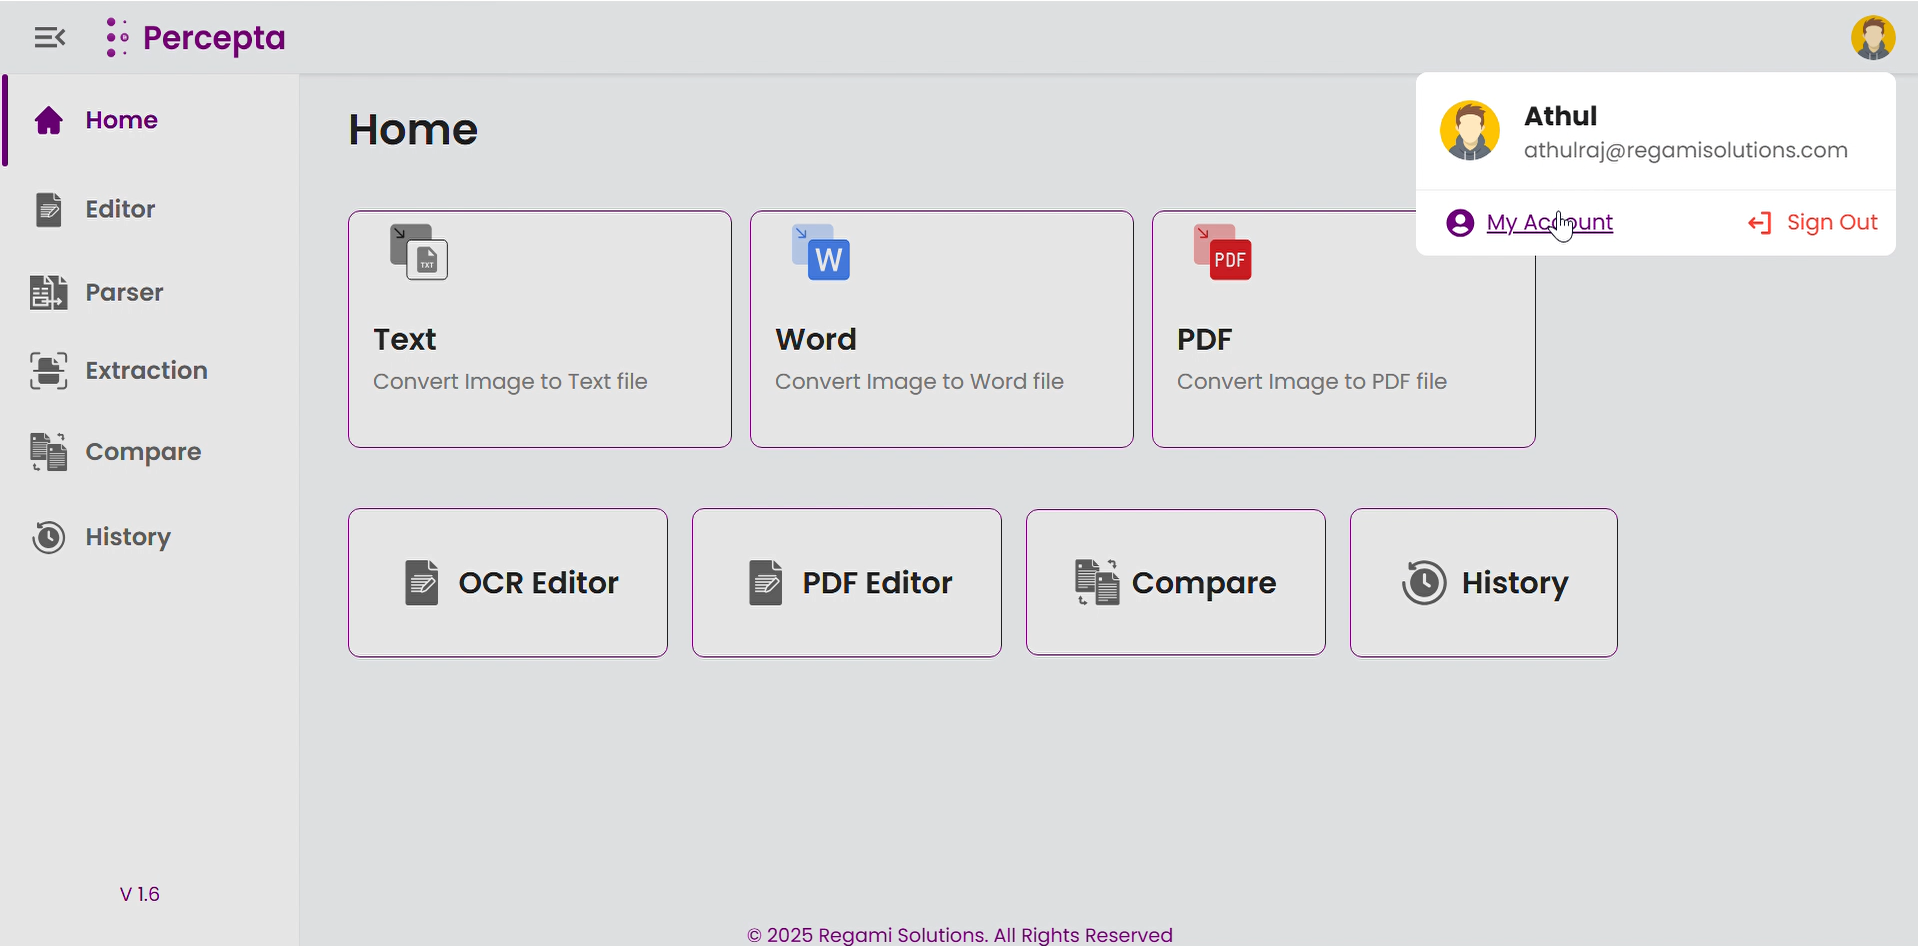Select the Home icon in the sidebar

point(48,119)
